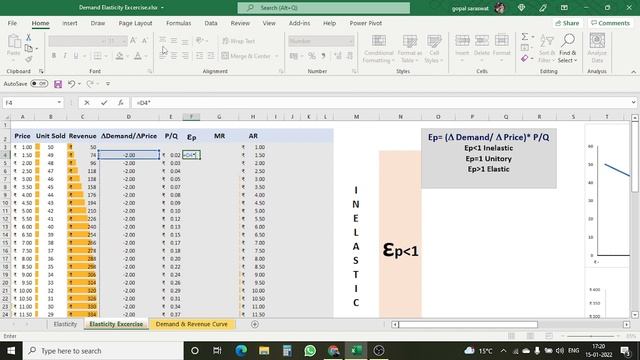The height and width of the screenshot is (360, 640).
Task: Toggle Align Right
Action: point(185,56)
